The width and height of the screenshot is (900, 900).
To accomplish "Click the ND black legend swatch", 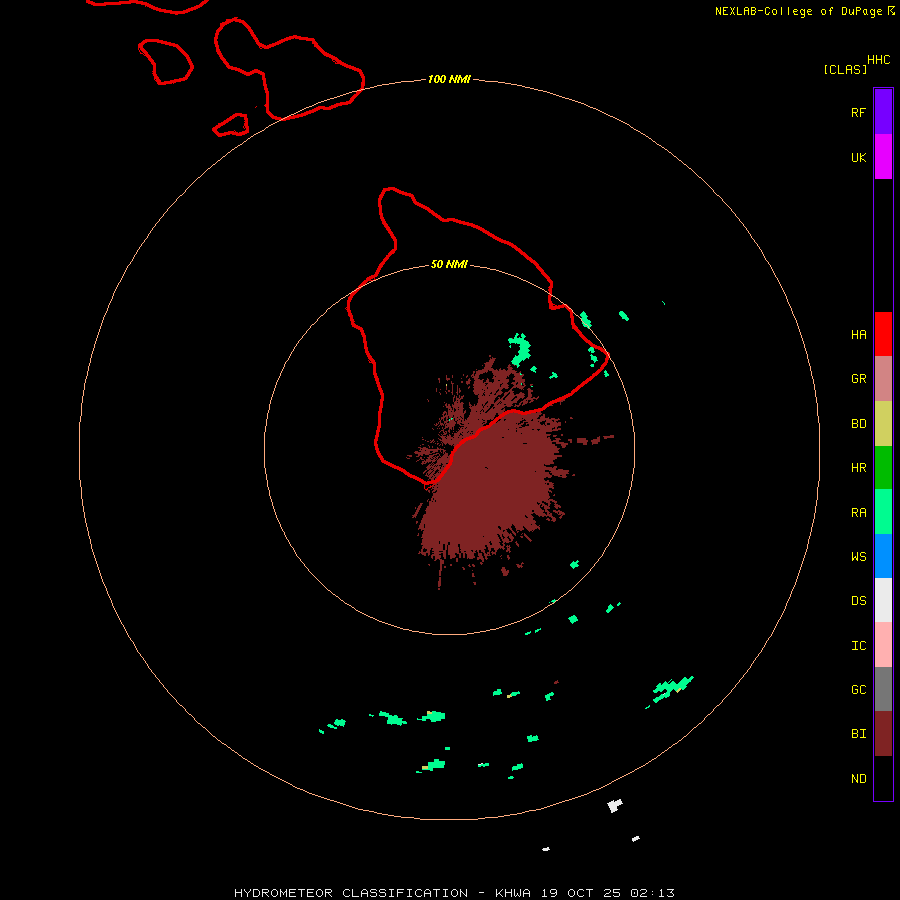I will pyautogui.click(x=883, y=778).
